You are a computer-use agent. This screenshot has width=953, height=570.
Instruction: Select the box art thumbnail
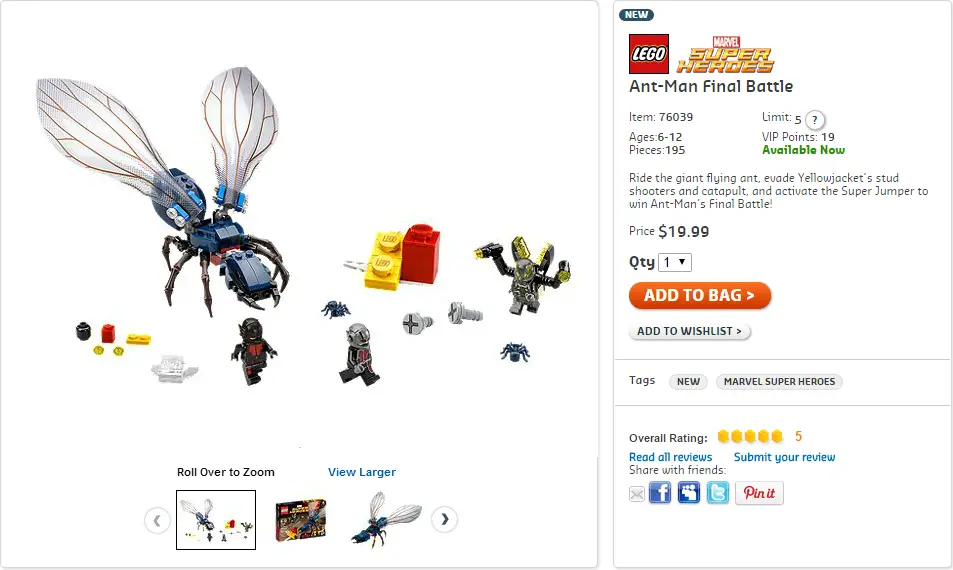(300, 520)
